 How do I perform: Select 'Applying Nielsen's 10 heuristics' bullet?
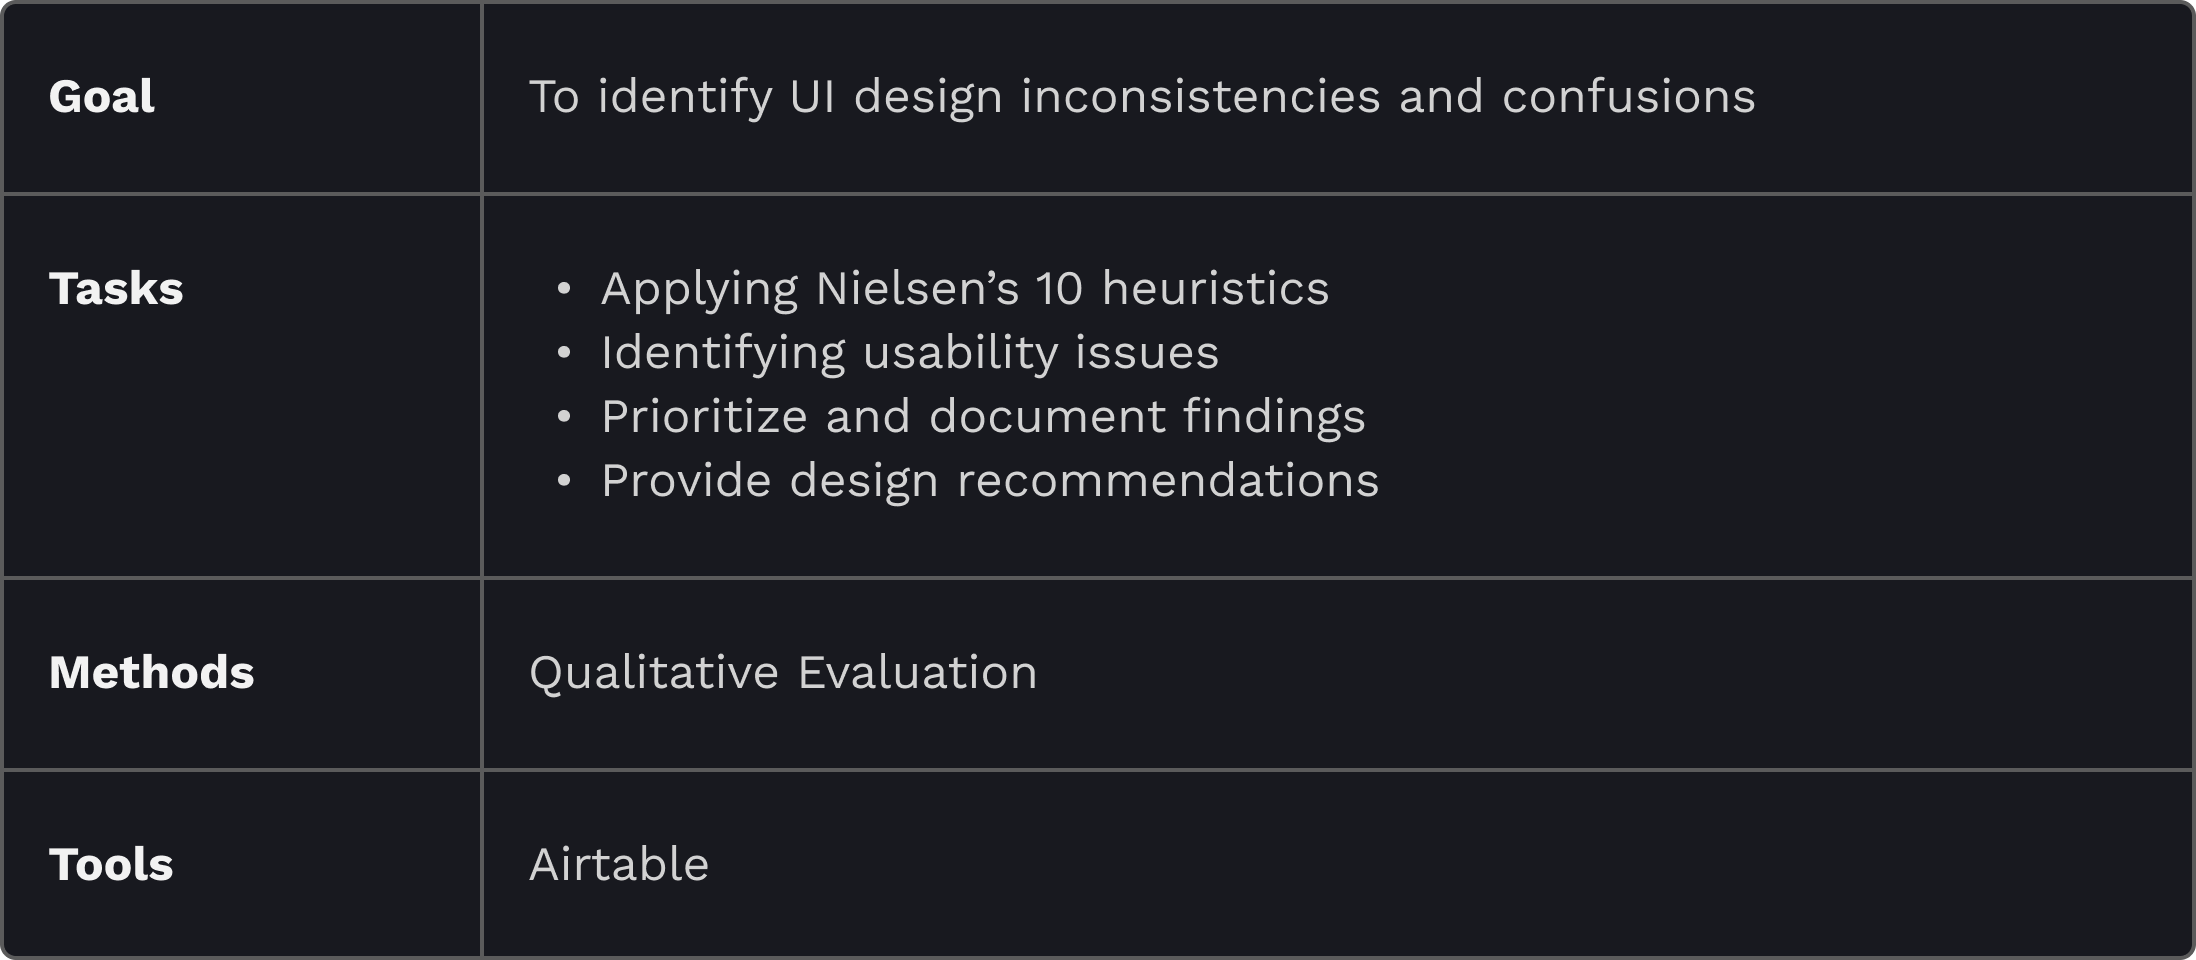point(965,289)
